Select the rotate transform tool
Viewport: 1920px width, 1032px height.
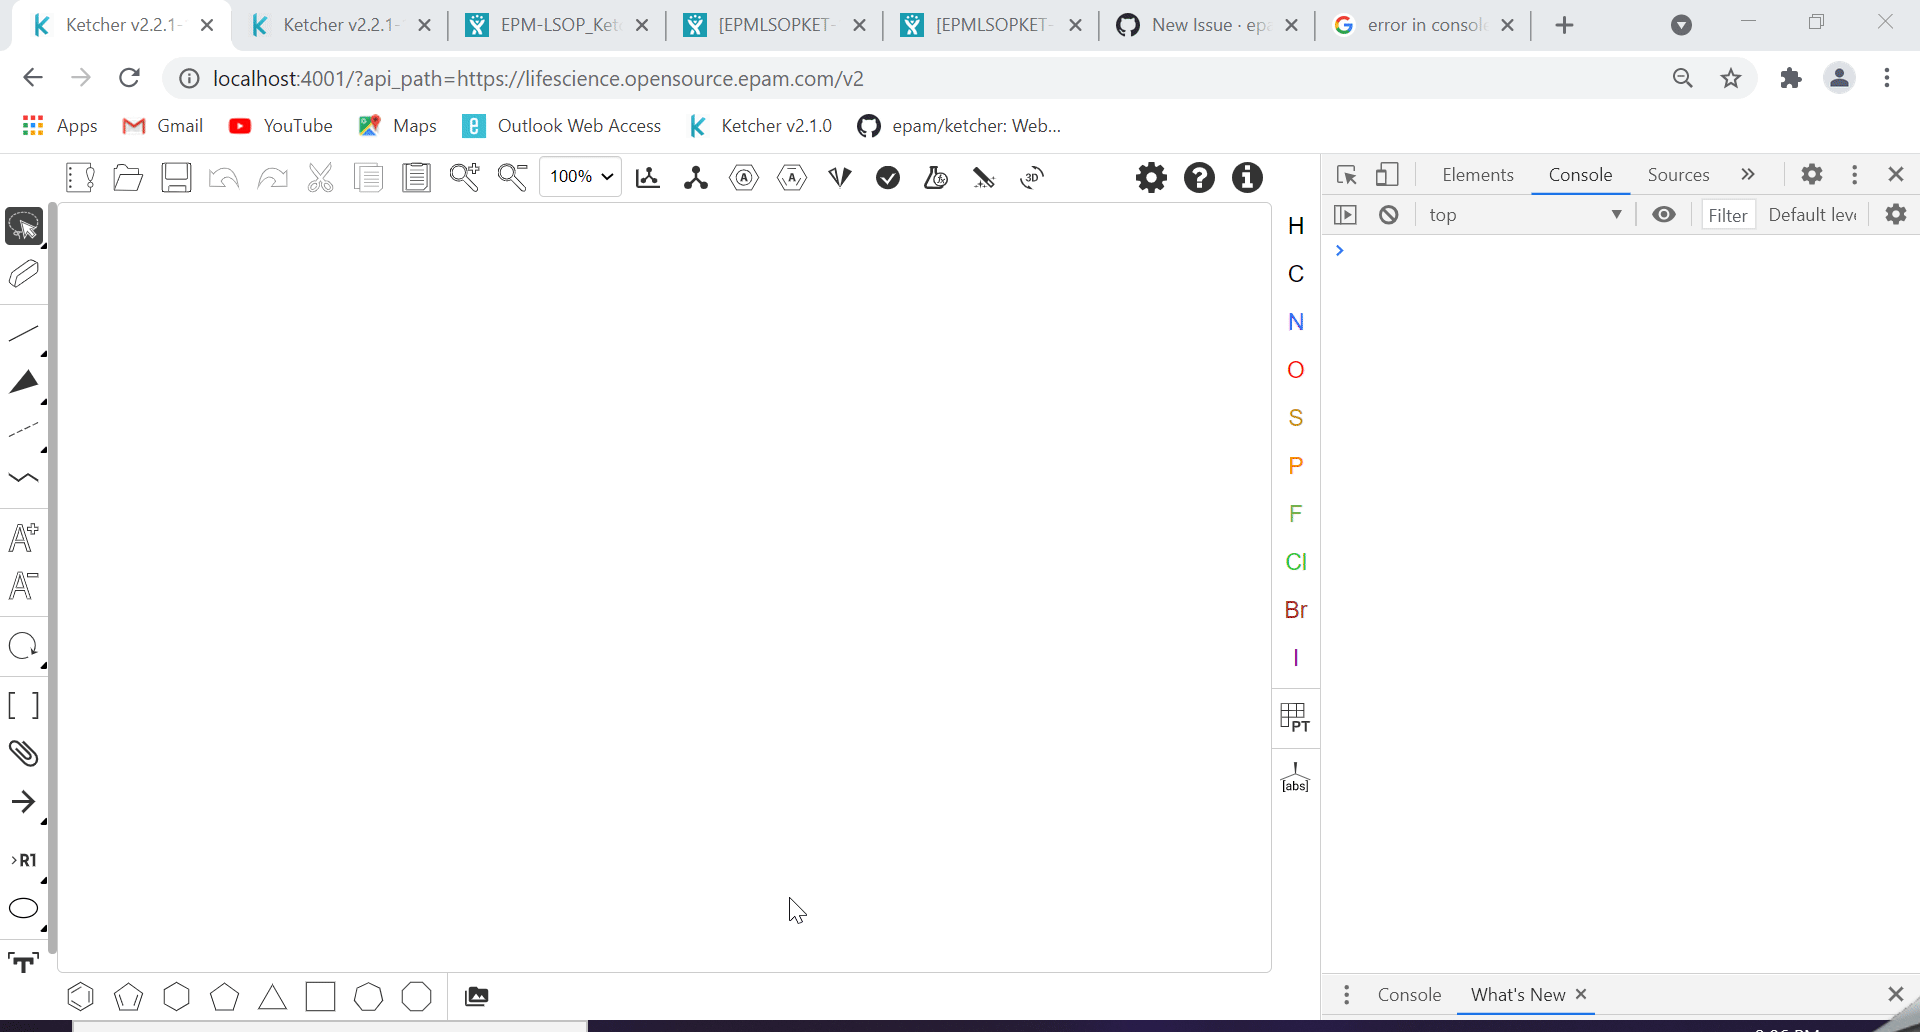click(x=24, y=646)
